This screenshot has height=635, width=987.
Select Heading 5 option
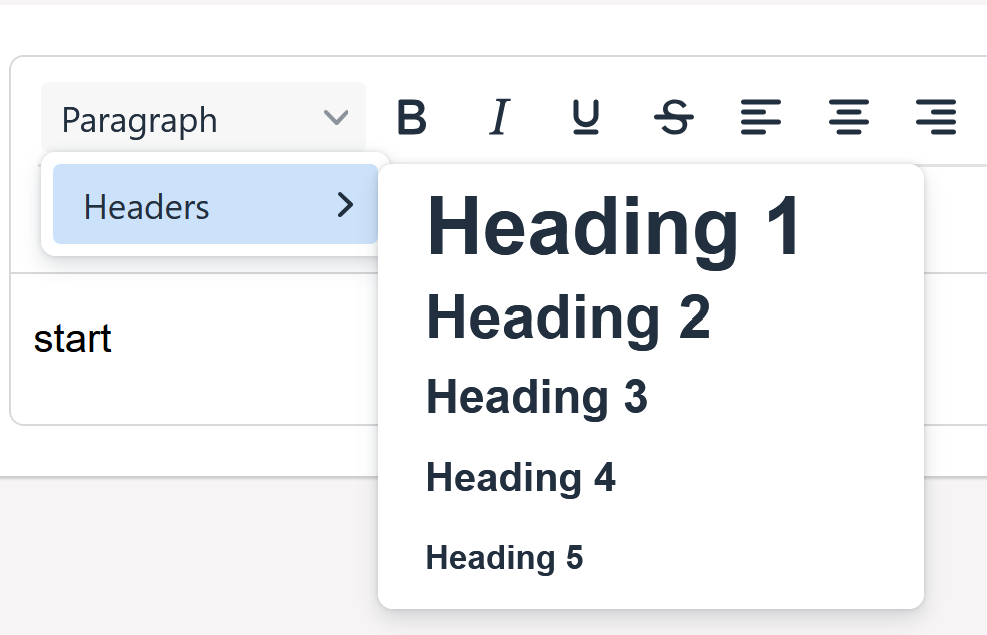point(504,558)
